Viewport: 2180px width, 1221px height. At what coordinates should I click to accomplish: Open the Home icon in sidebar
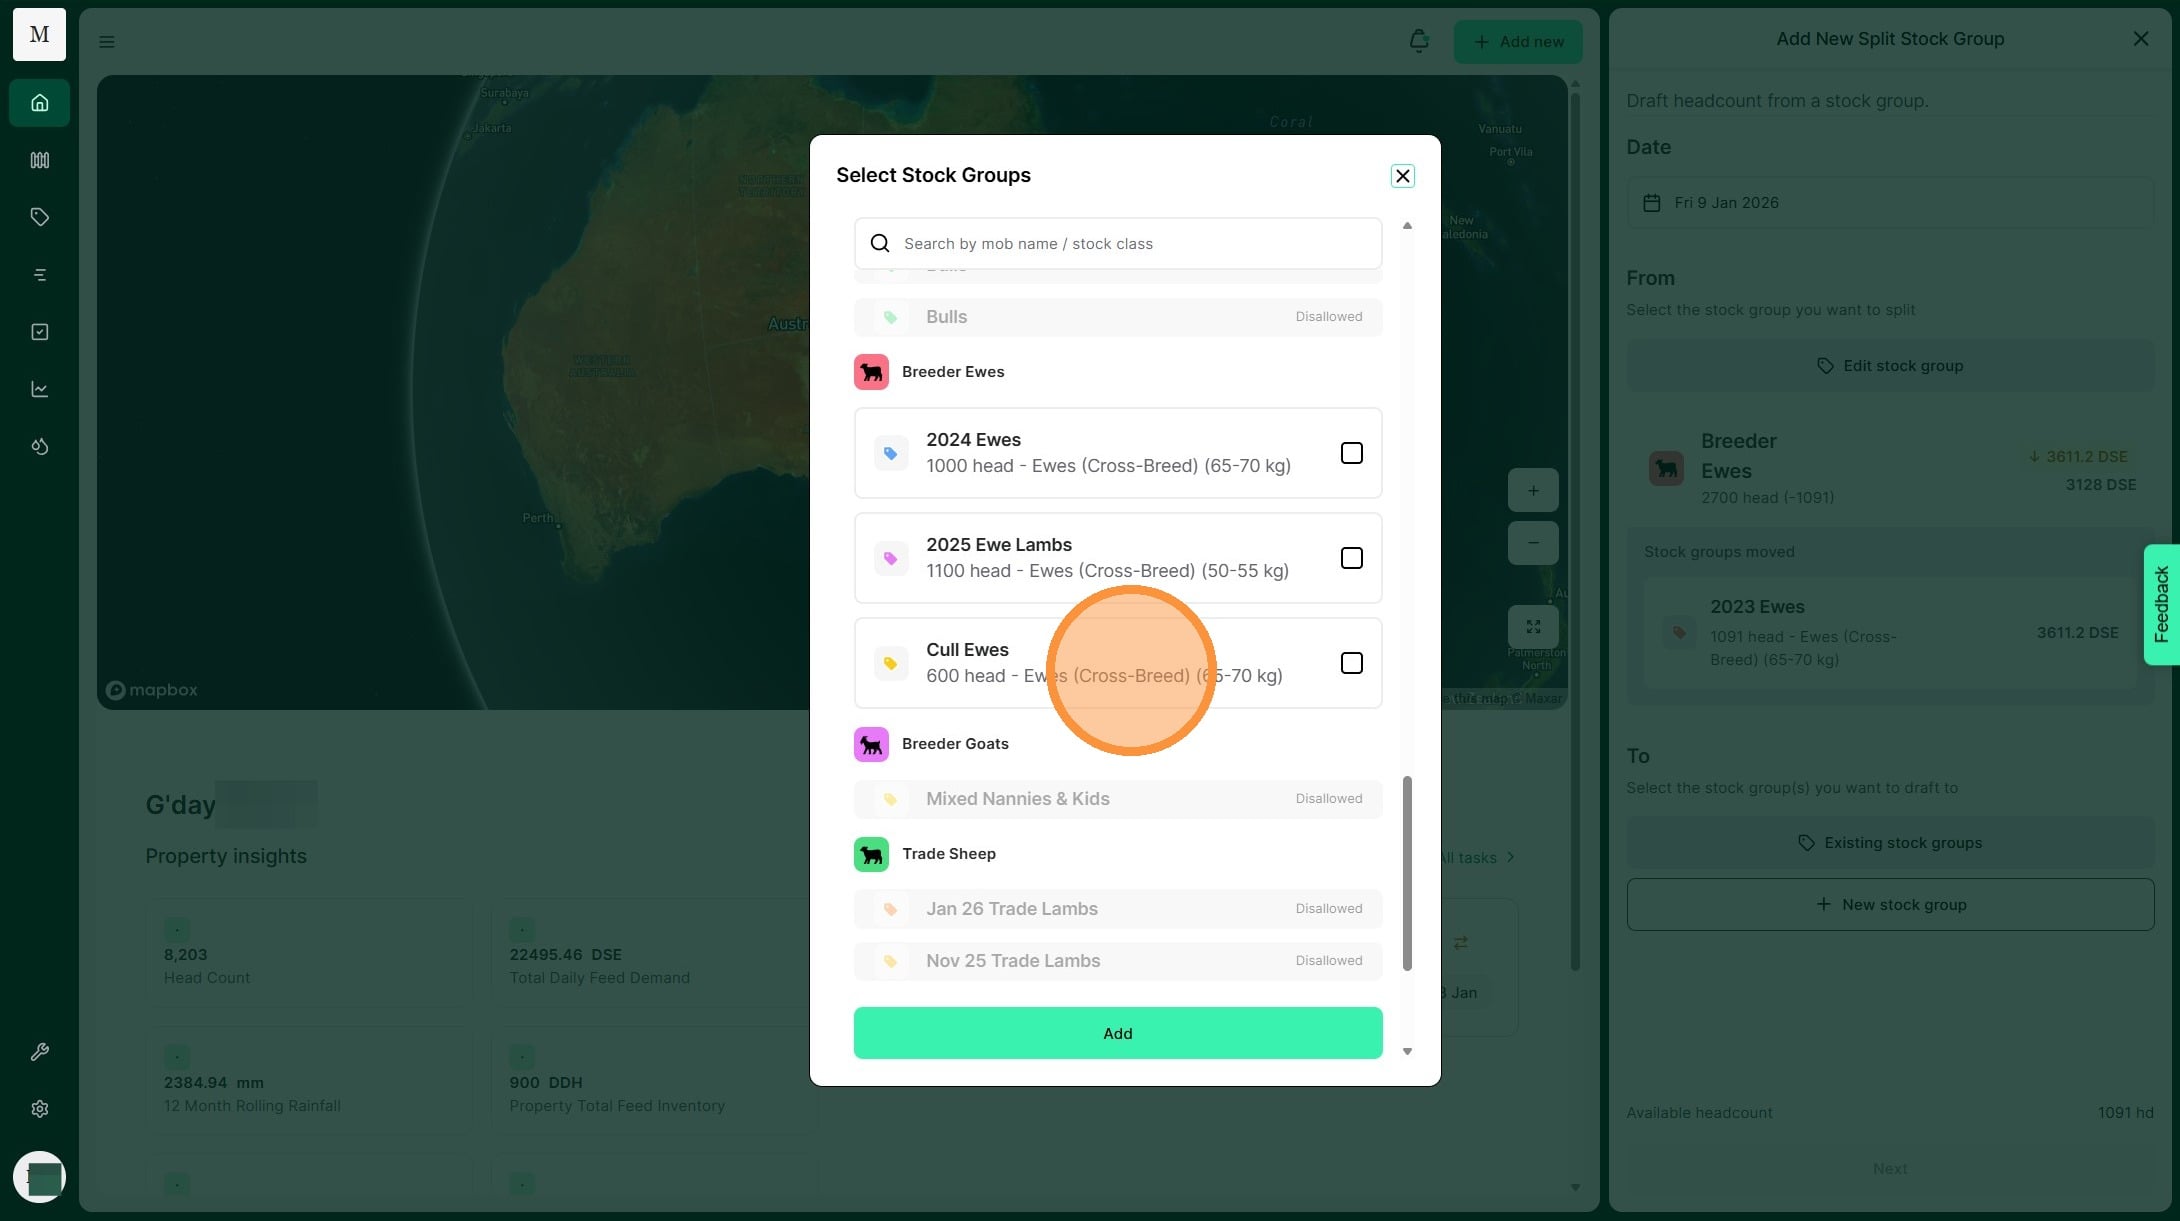39,103
